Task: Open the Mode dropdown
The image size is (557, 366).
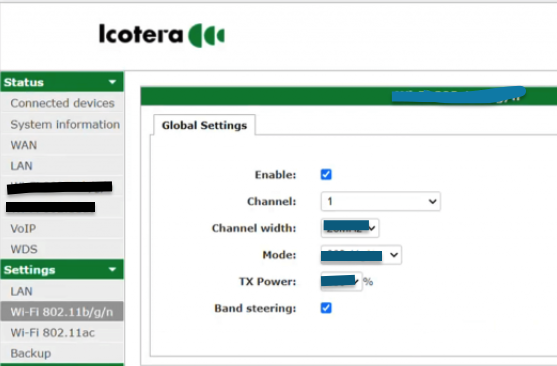Action: click(x=361, y=255)
